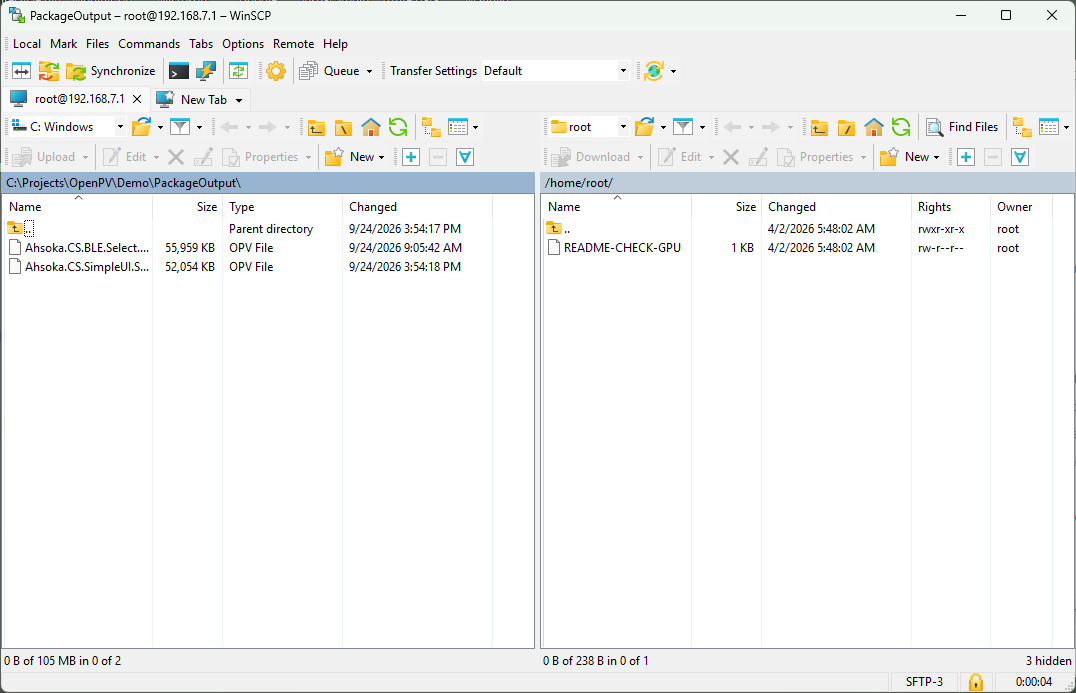This screenshot has width=1076, height=693.
Task: Open the local panel view style icon
Action: pos(458,127)
